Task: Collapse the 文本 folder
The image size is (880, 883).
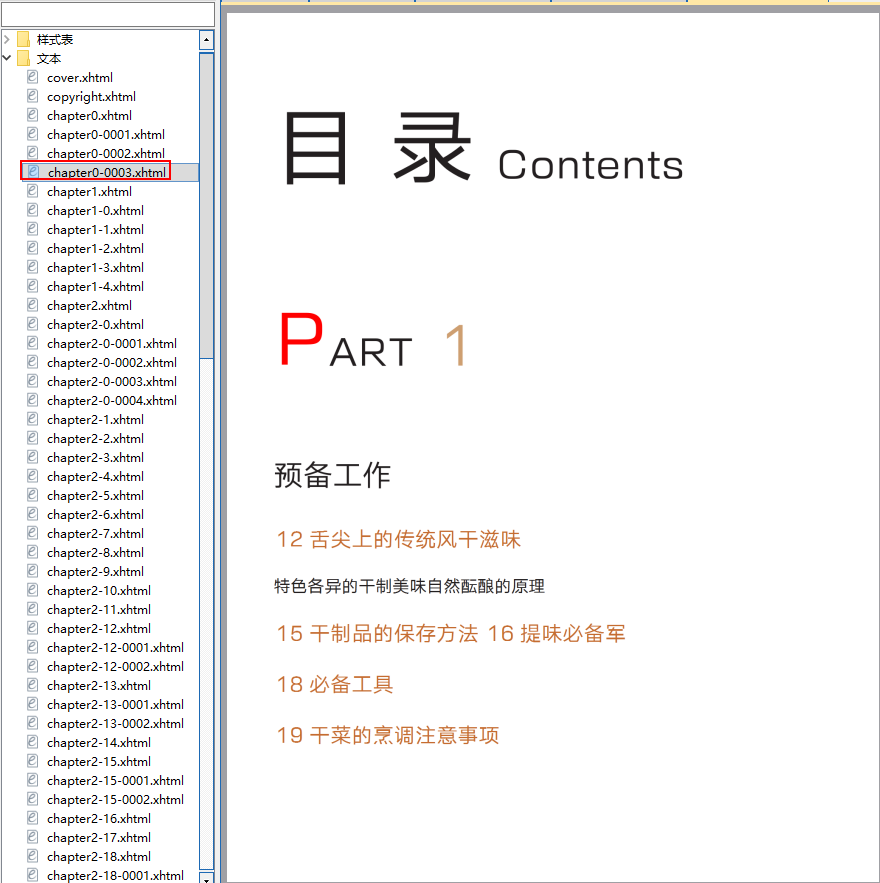Action: click(x=7, y=58)
